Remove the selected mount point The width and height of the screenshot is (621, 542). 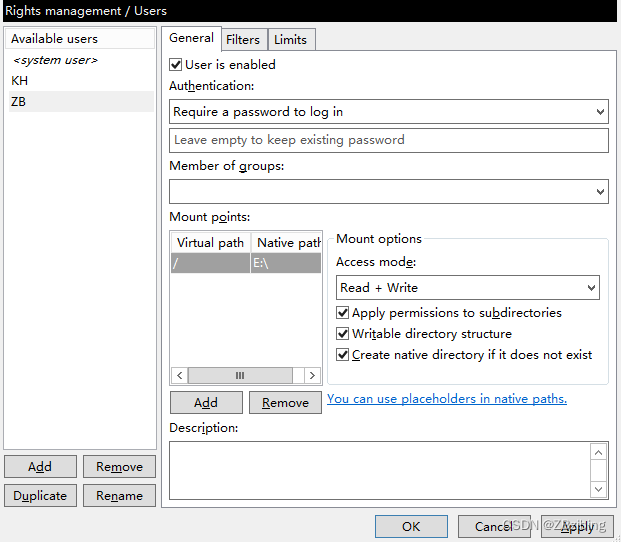(285, 402)
